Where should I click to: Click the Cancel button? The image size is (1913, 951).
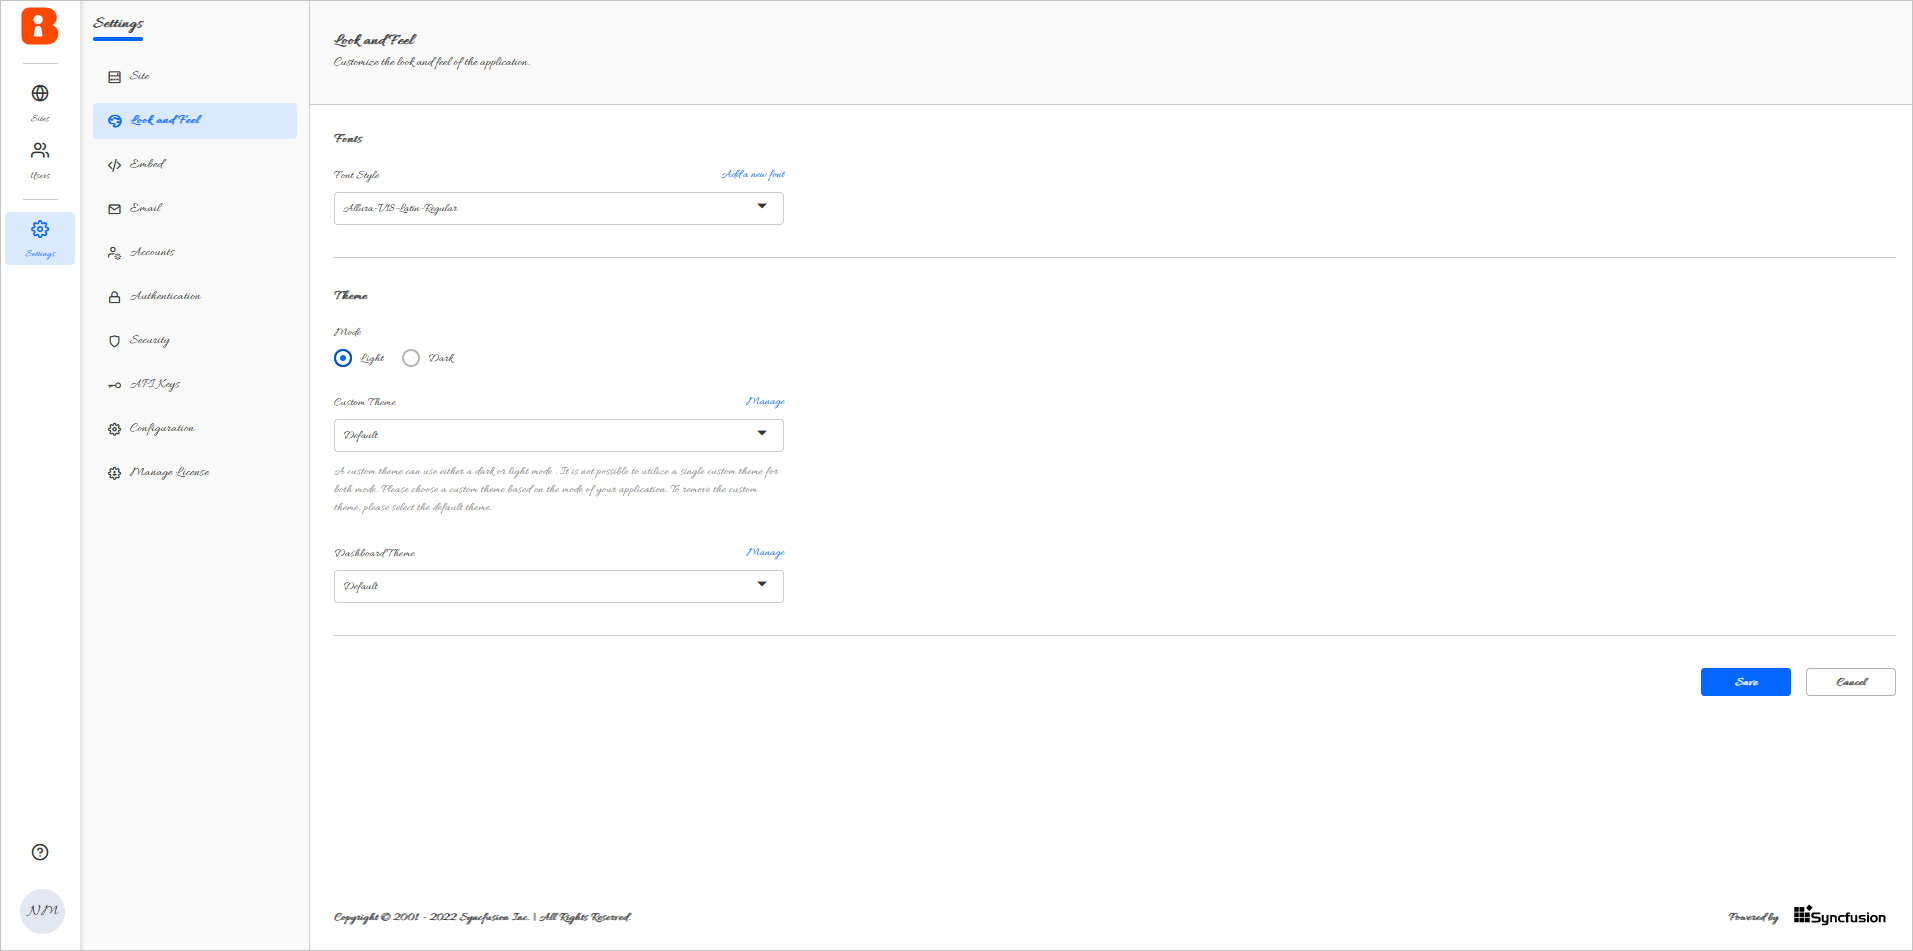pyautogui.click(x=1850, y=682)
